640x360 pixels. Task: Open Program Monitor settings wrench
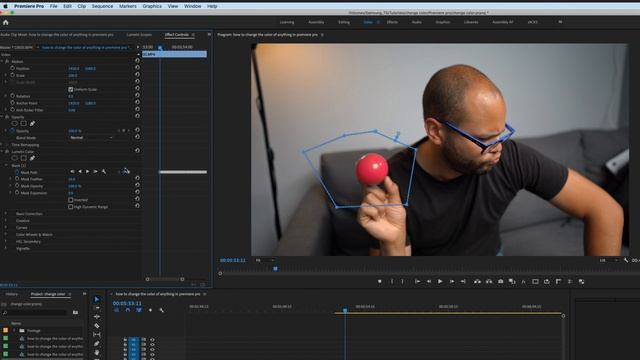tap(626, 260)
